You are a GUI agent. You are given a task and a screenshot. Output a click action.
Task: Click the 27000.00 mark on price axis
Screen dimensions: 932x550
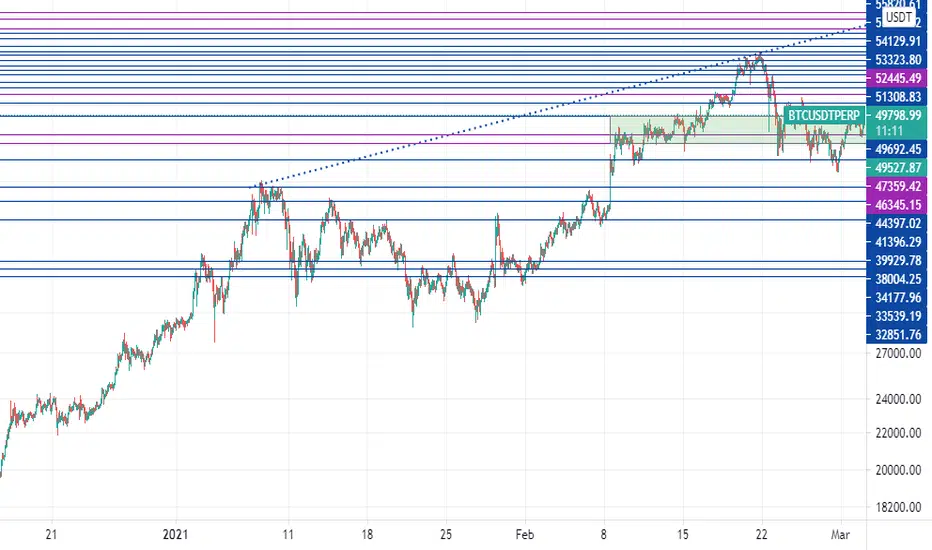(x=898, y=354)
